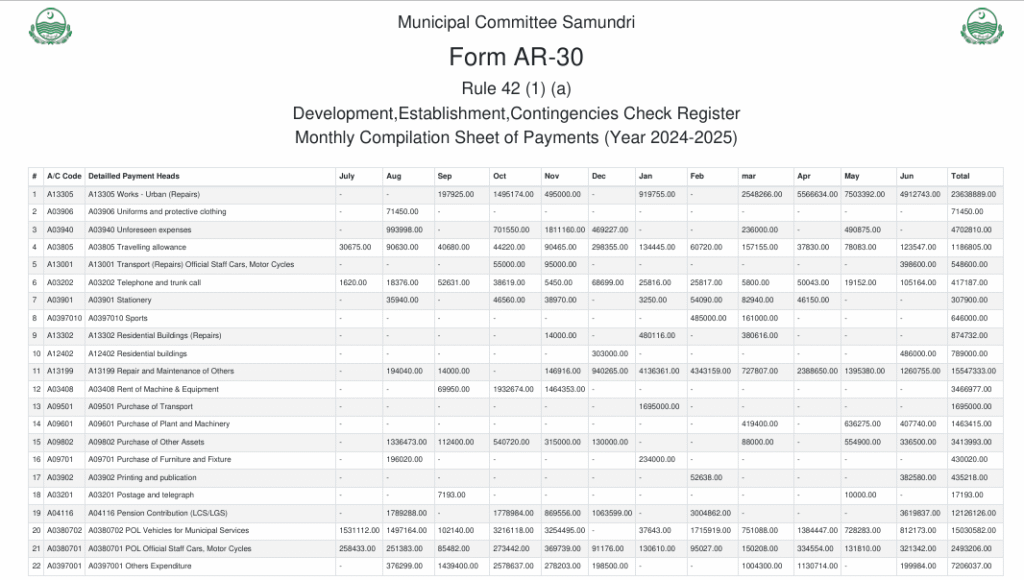The height and width of the screenshot is (580, 1024).
Task: Select the A13305 Works - Urban (Repairs) row
Action: 144,194
